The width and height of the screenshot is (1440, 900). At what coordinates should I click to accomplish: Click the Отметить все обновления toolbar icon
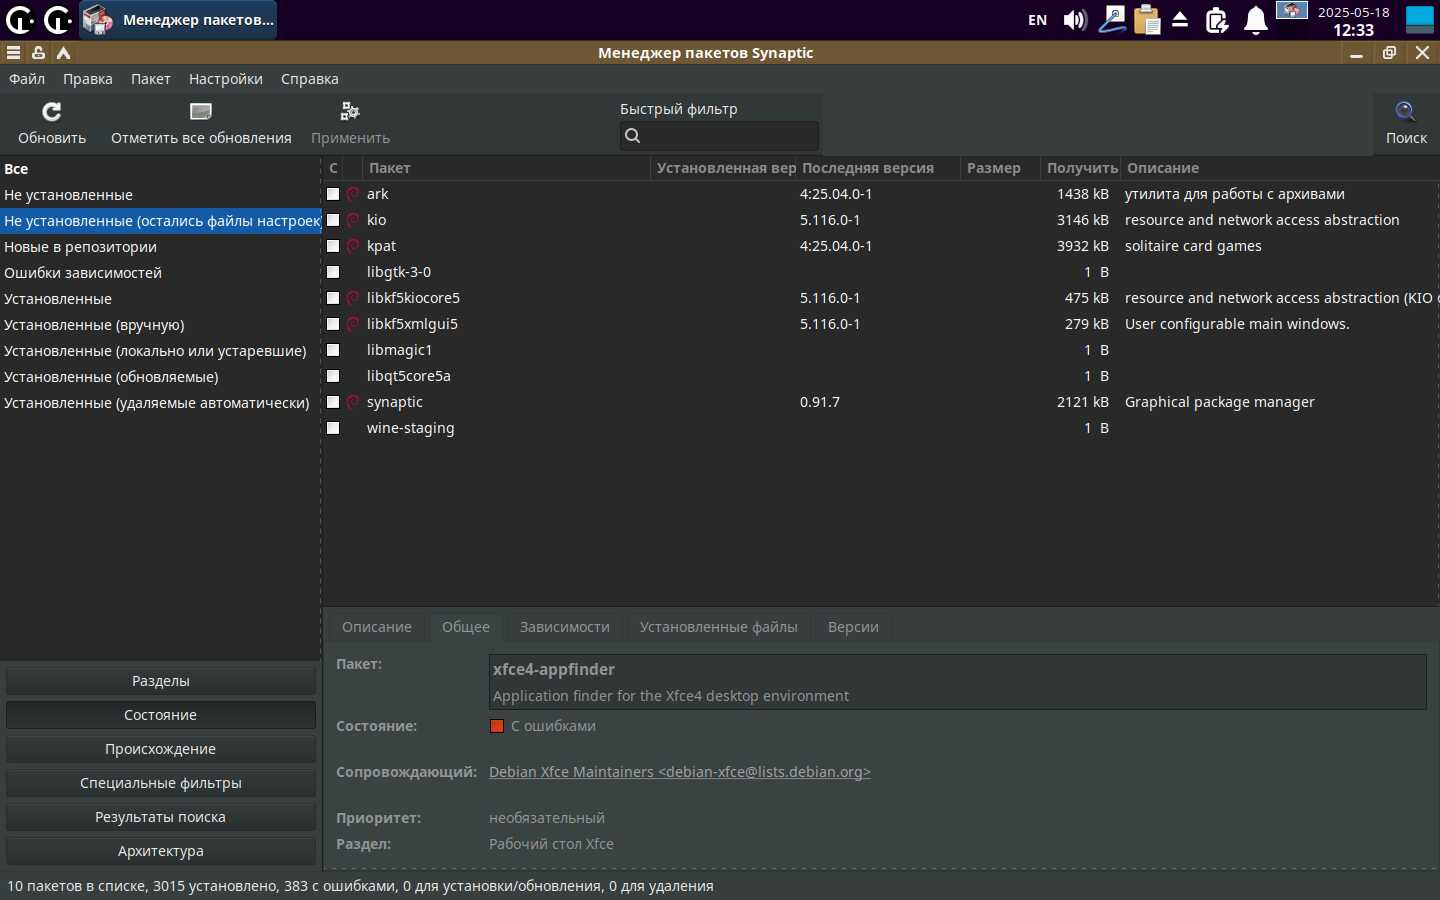click(x=201, y=111)
